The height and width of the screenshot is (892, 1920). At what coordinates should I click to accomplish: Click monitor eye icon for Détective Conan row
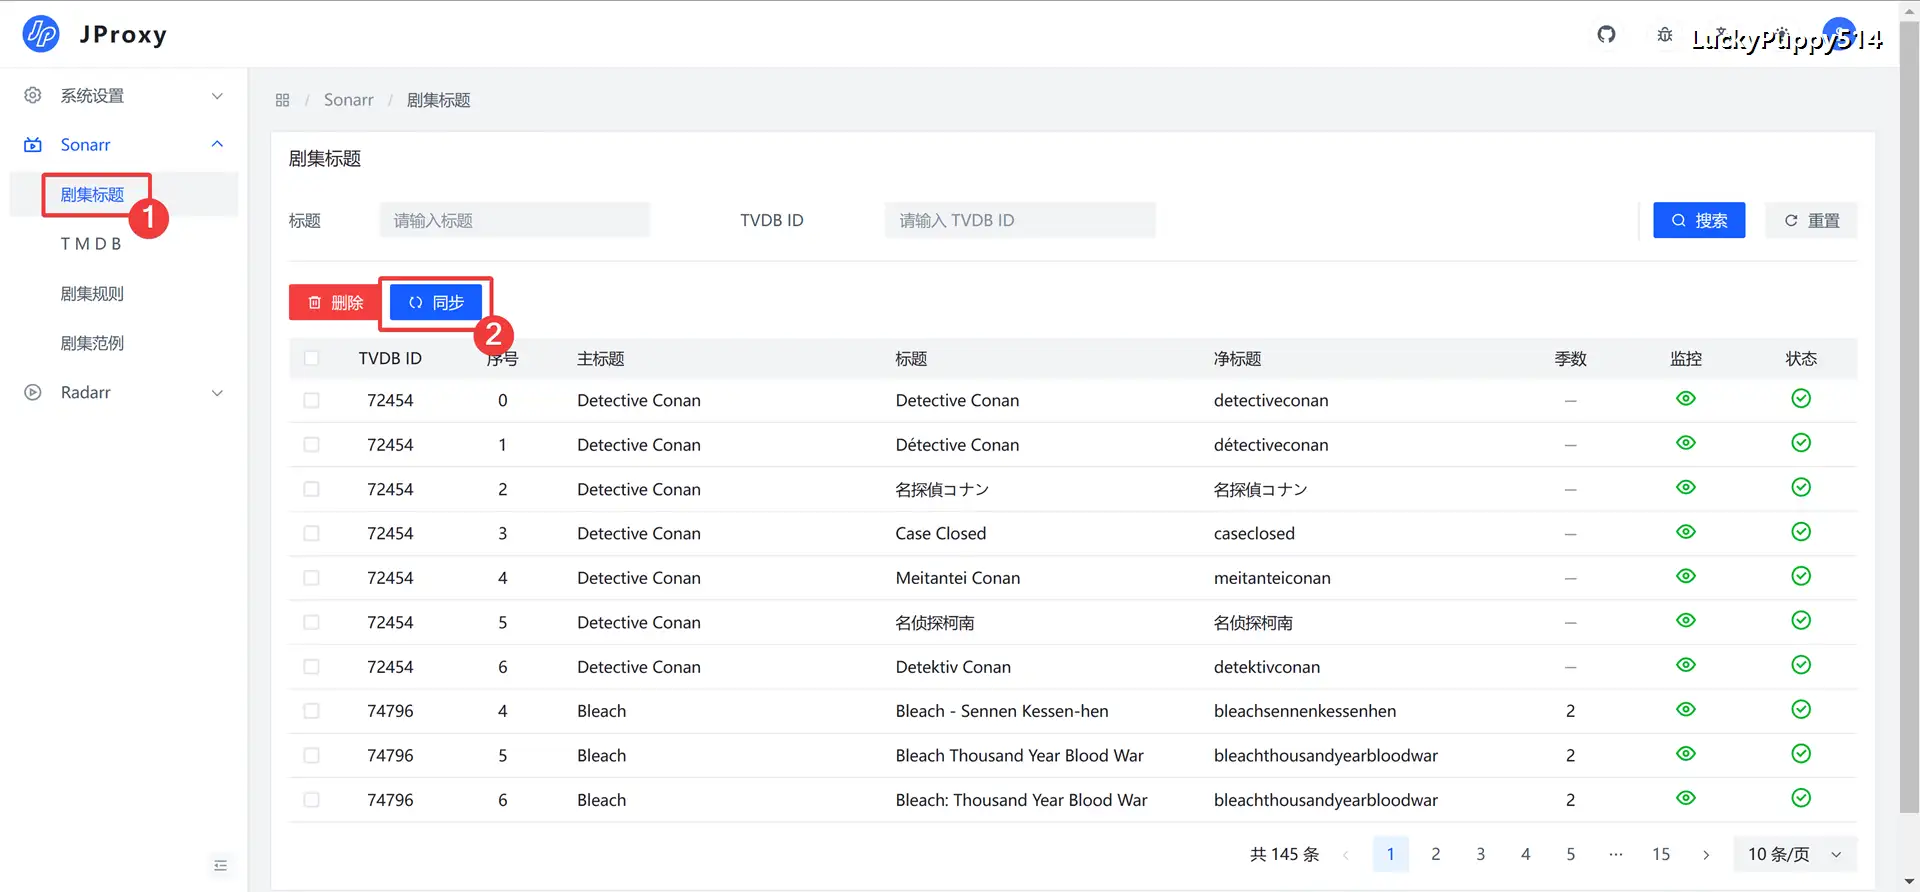1686,443
